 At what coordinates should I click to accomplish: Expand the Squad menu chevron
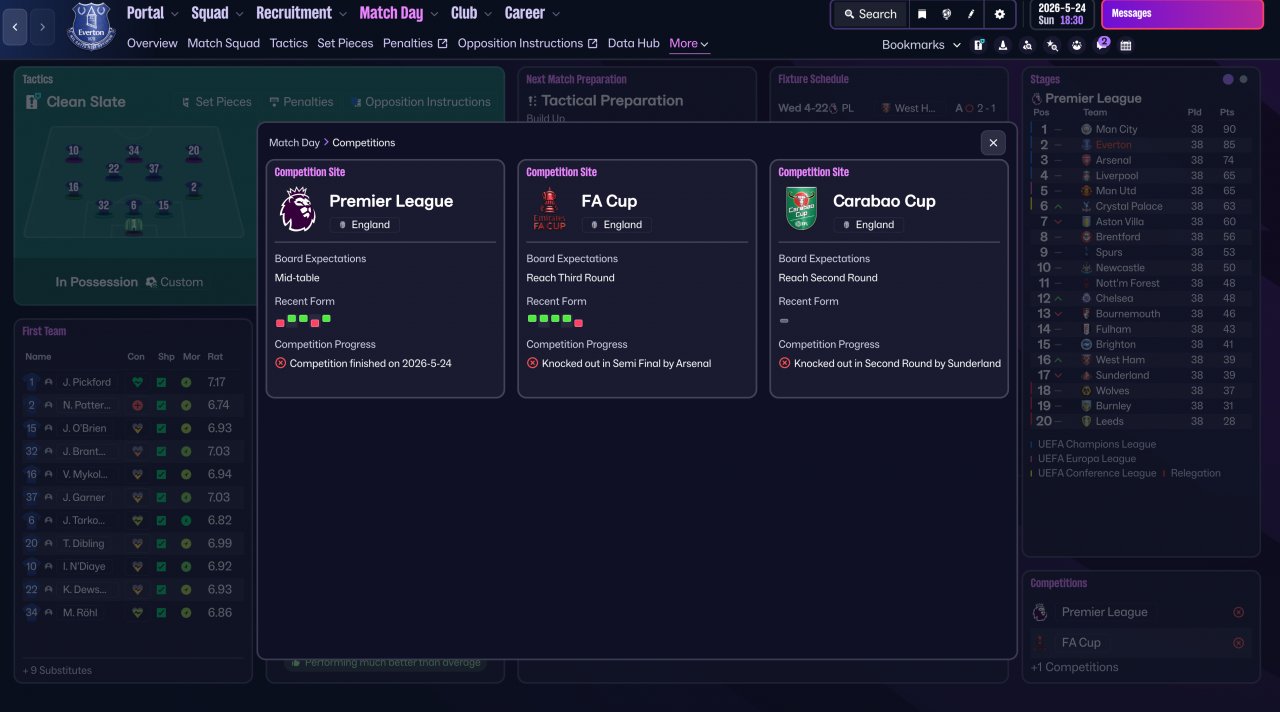240,14
